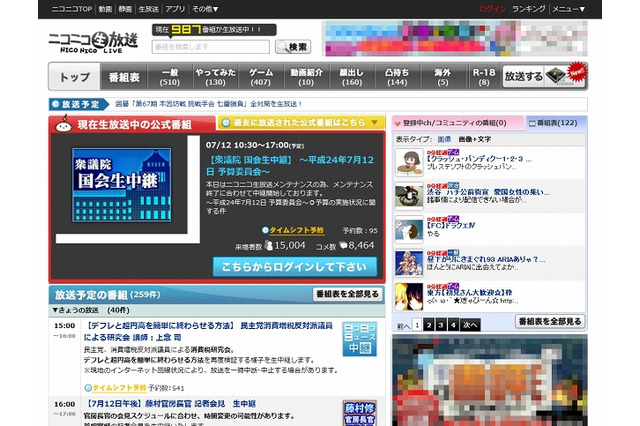The image size is (640, 426).
Task: Click 次へ pagination button
Action: [x=470, y=325]
